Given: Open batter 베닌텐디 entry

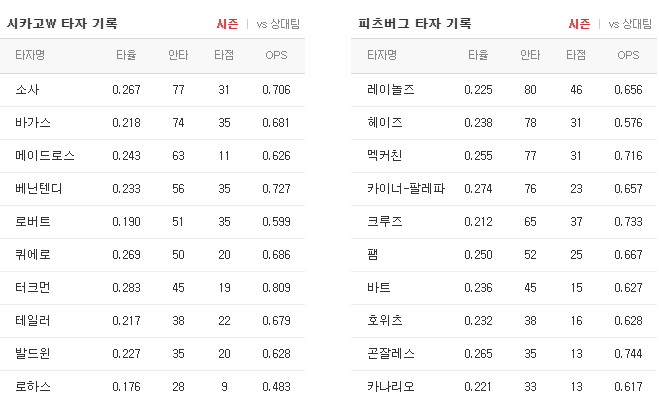Looking at the screenshot, I should point(39,189).
